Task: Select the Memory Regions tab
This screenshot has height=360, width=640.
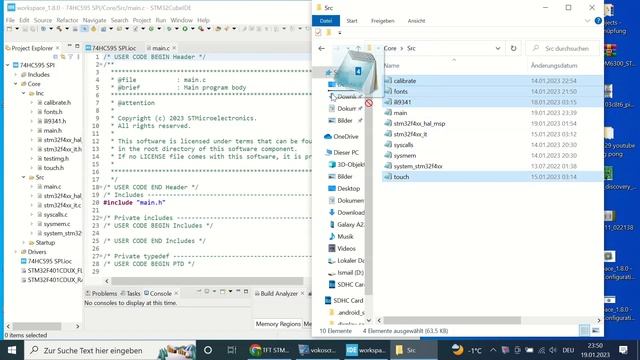Action: coord(278,324)
